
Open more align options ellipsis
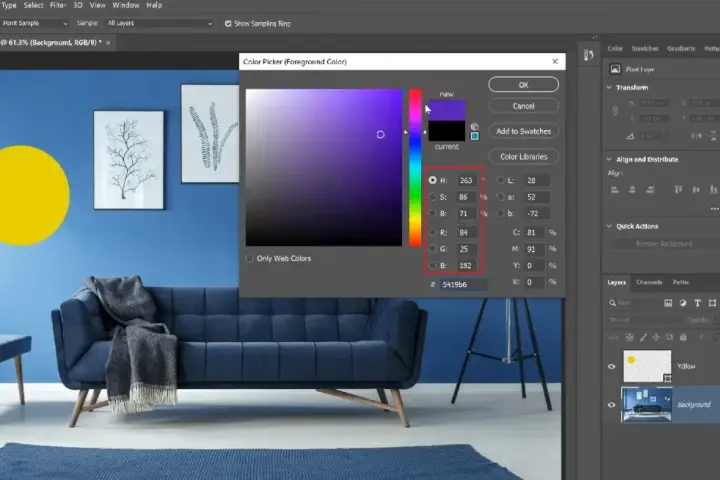tap(714, 209)
